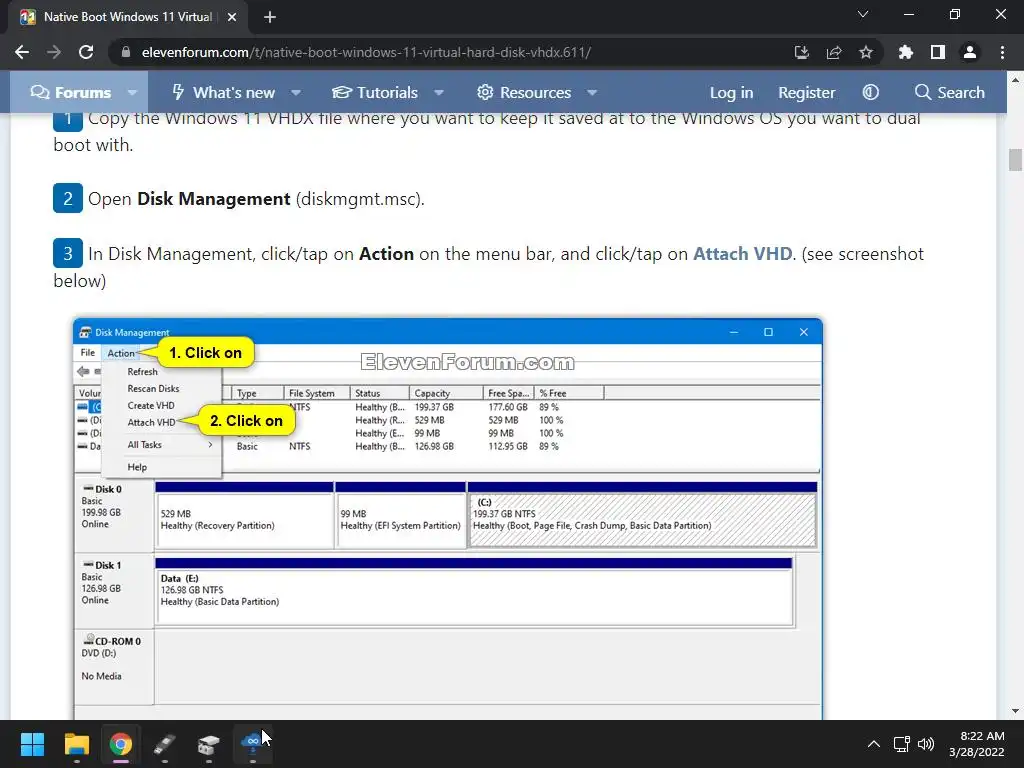Click the install app icon in address bar
Image resolution: width=1024 pixels, height=768 pixels.
(x=801, y=52)
